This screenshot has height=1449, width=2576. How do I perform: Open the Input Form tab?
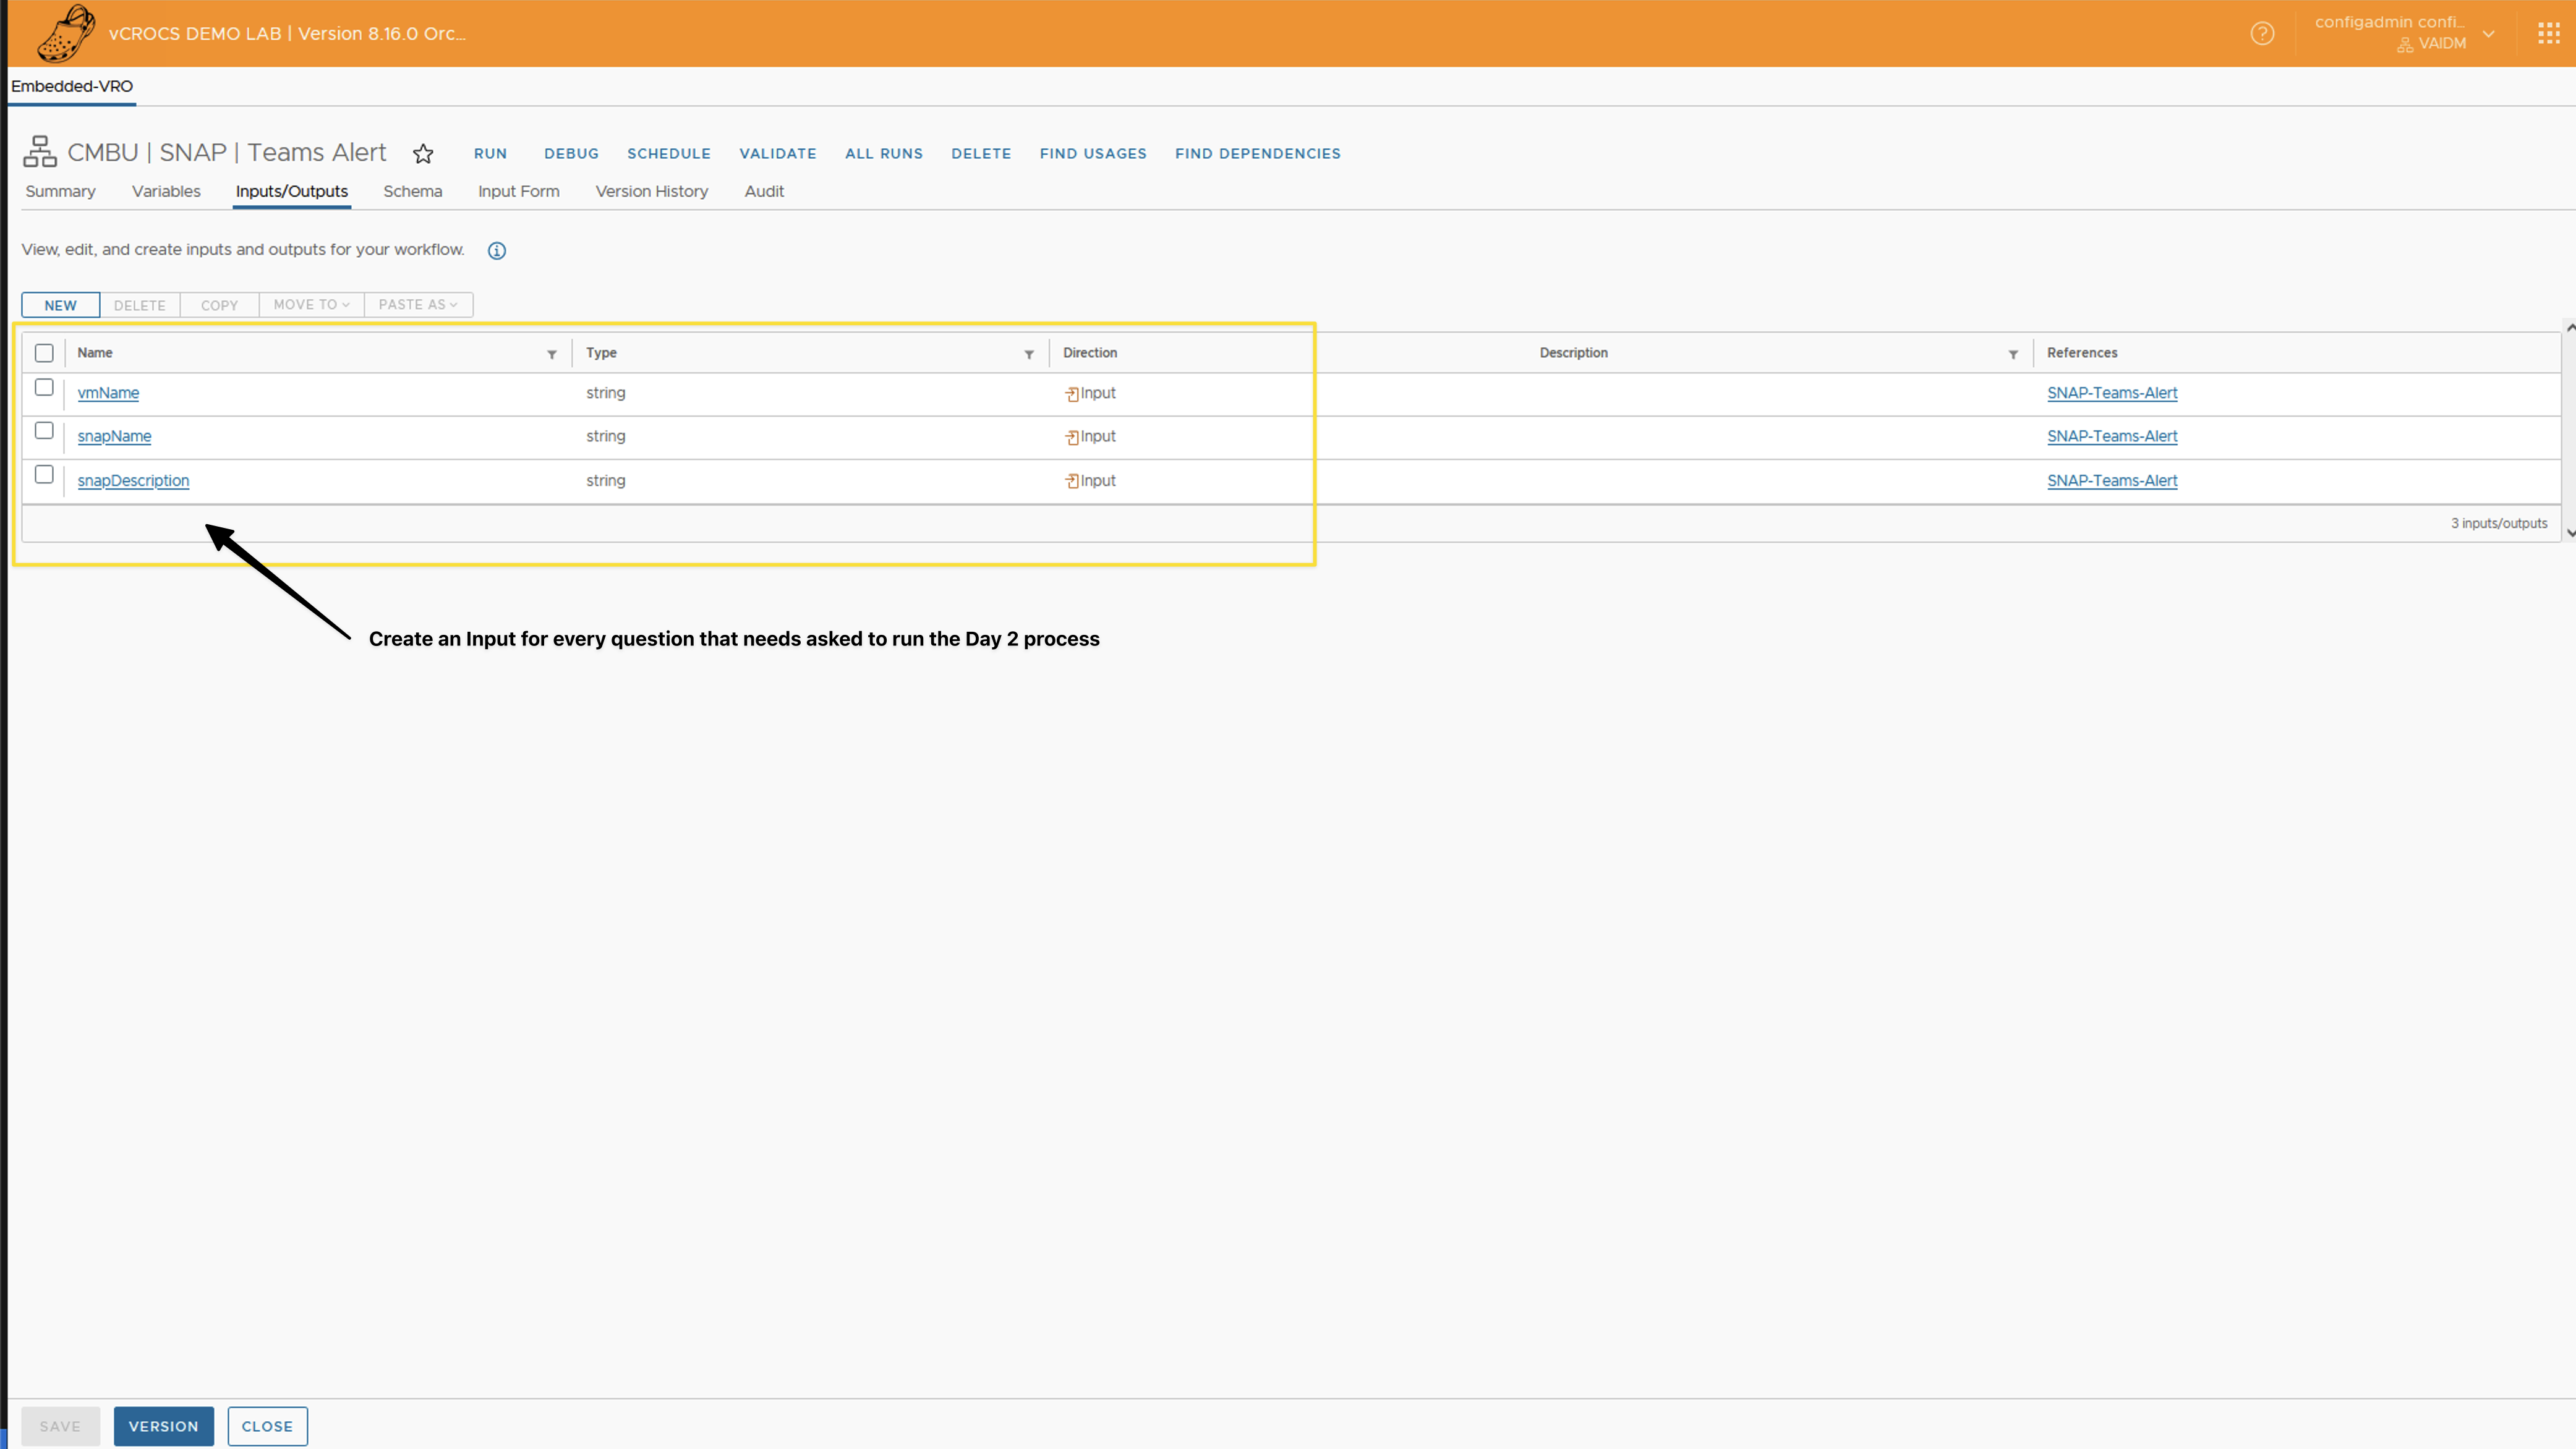coord(518,191)
